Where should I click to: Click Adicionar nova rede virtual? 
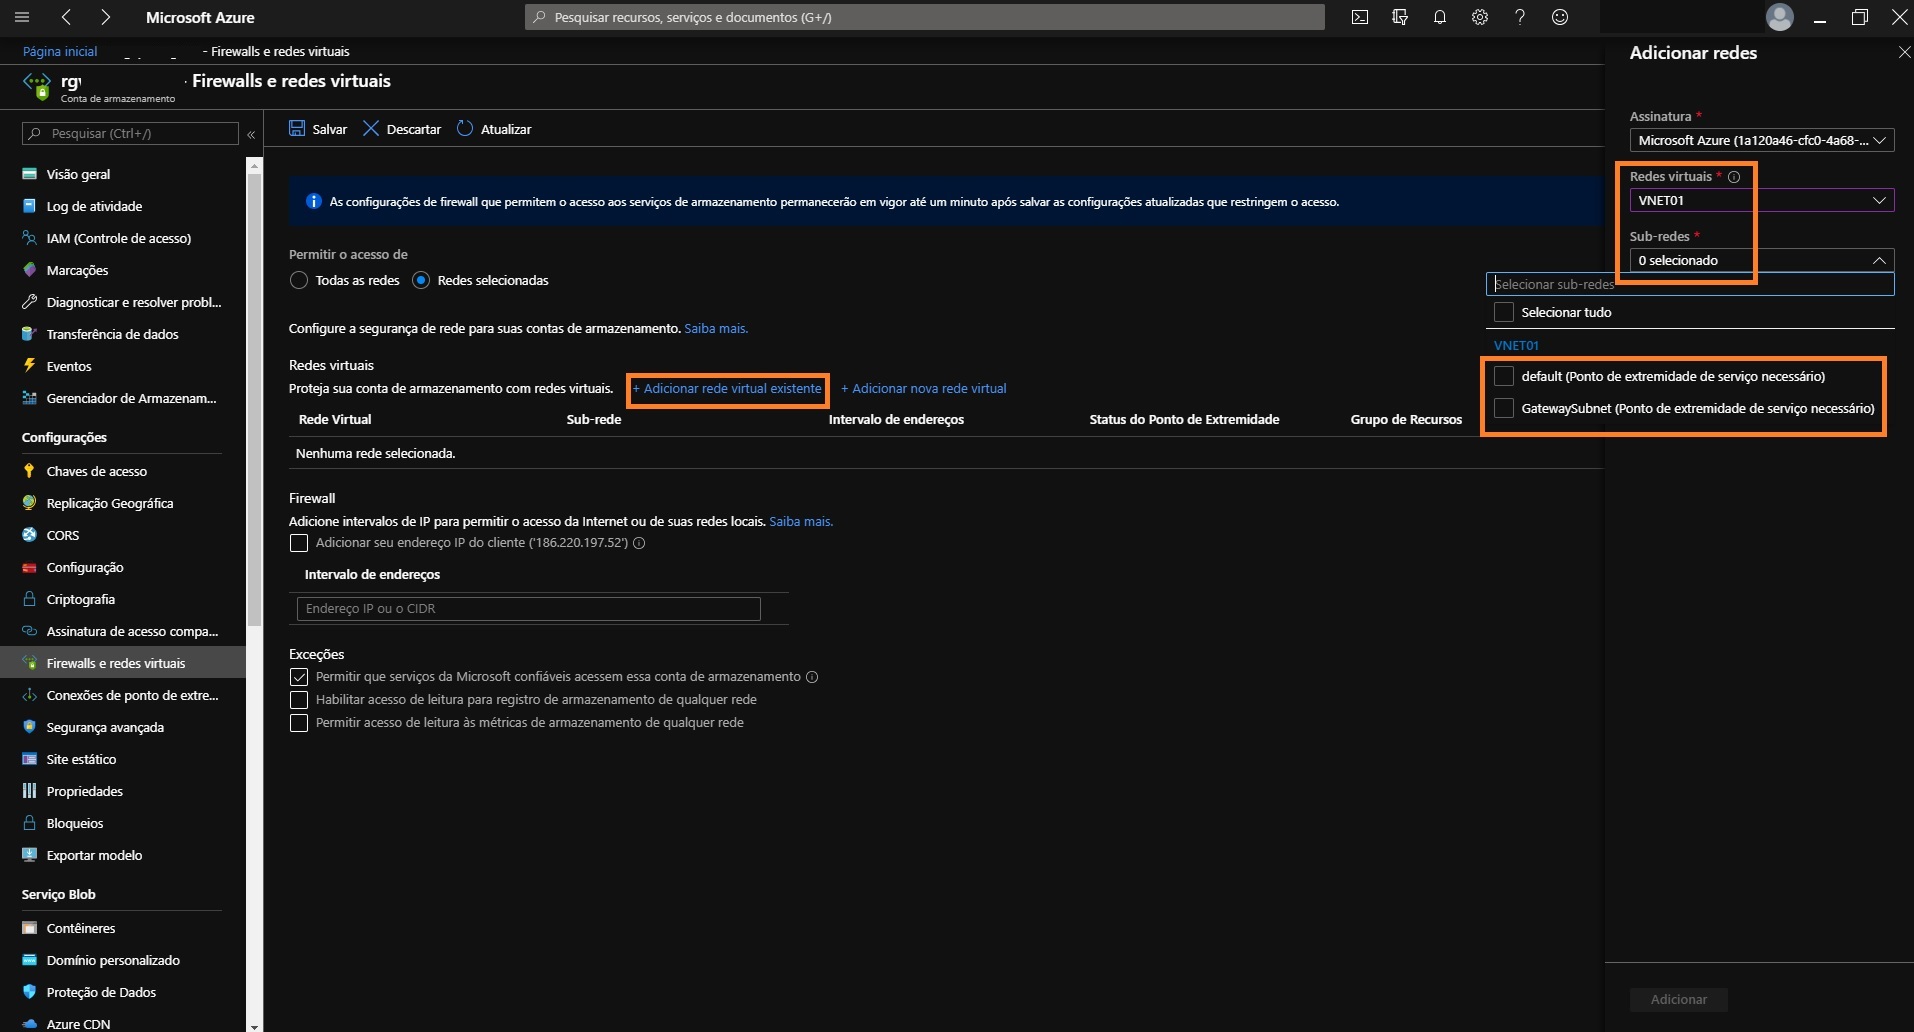click(924, 388)
